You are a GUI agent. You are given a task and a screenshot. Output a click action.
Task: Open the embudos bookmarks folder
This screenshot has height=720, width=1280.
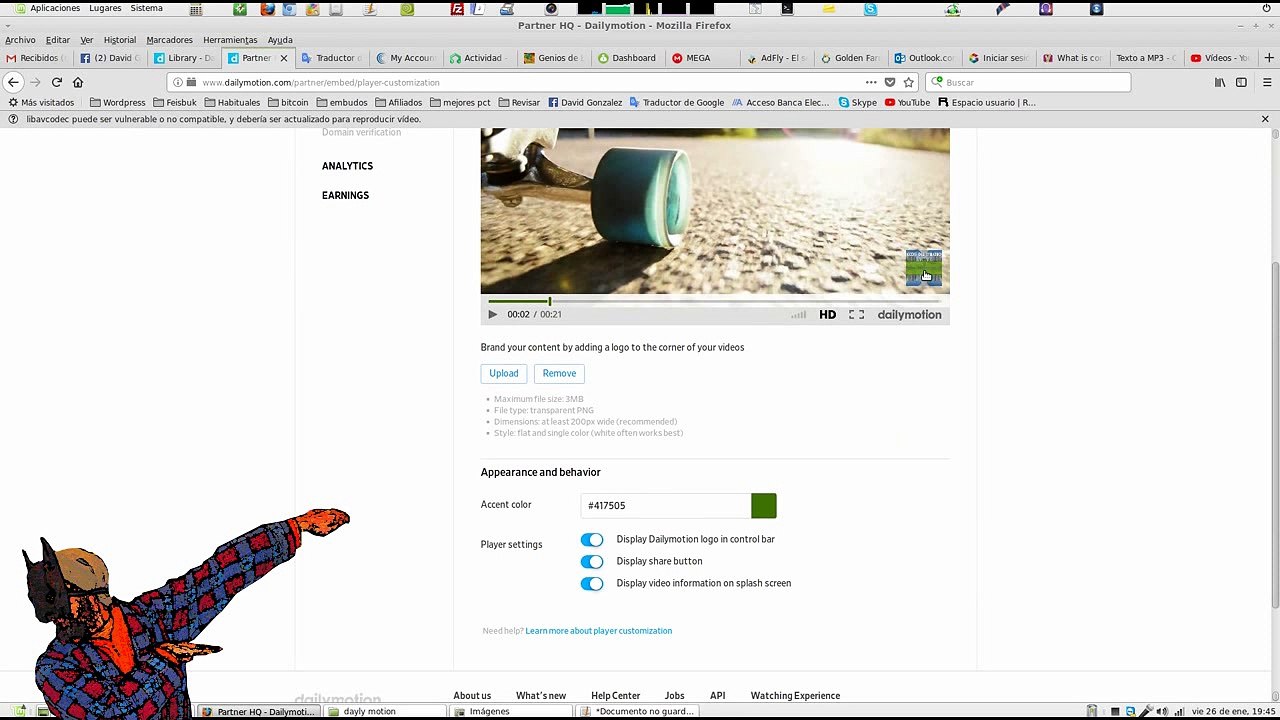[x=342, y=102]
